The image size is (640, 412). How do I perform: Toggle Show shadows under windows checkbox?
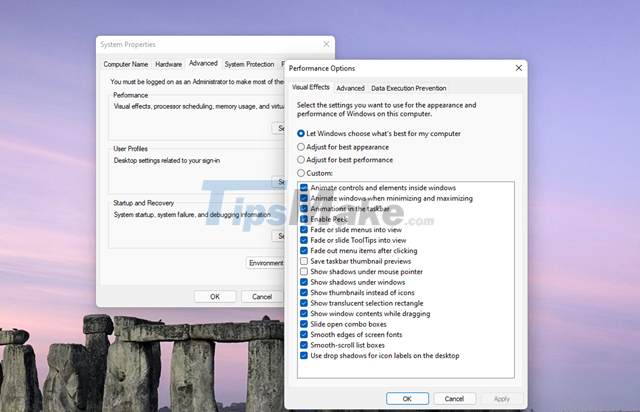[x=304, y=282]
